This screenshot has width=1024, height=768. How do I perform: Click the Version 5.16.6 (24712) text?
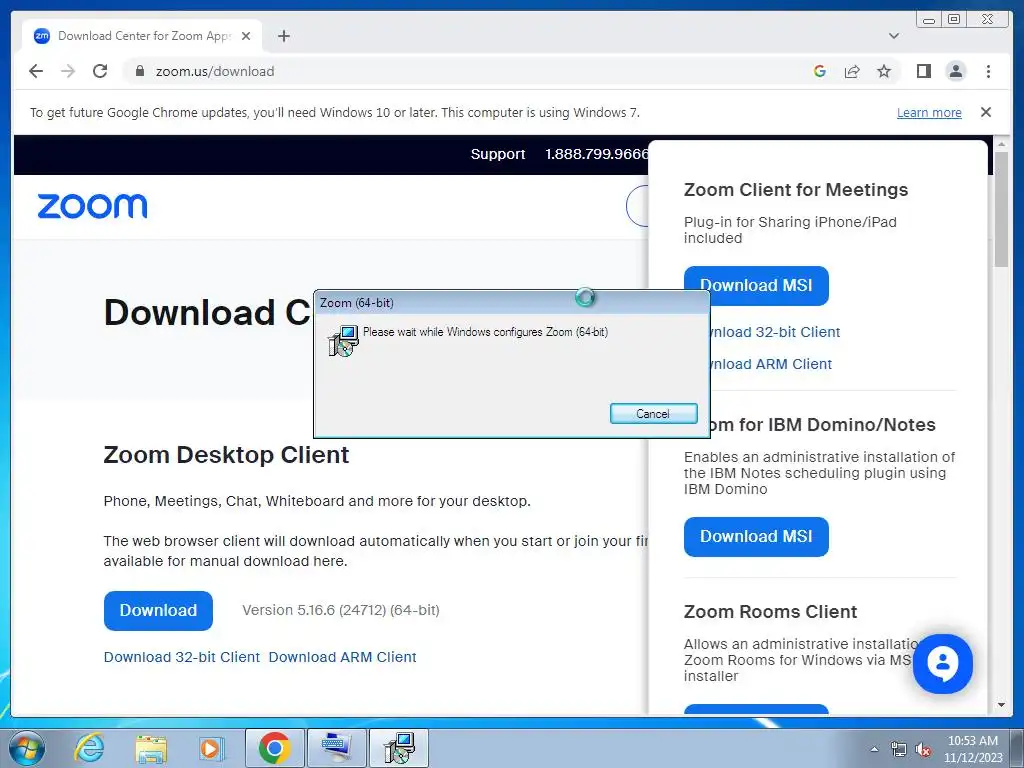tap(341, 610)
